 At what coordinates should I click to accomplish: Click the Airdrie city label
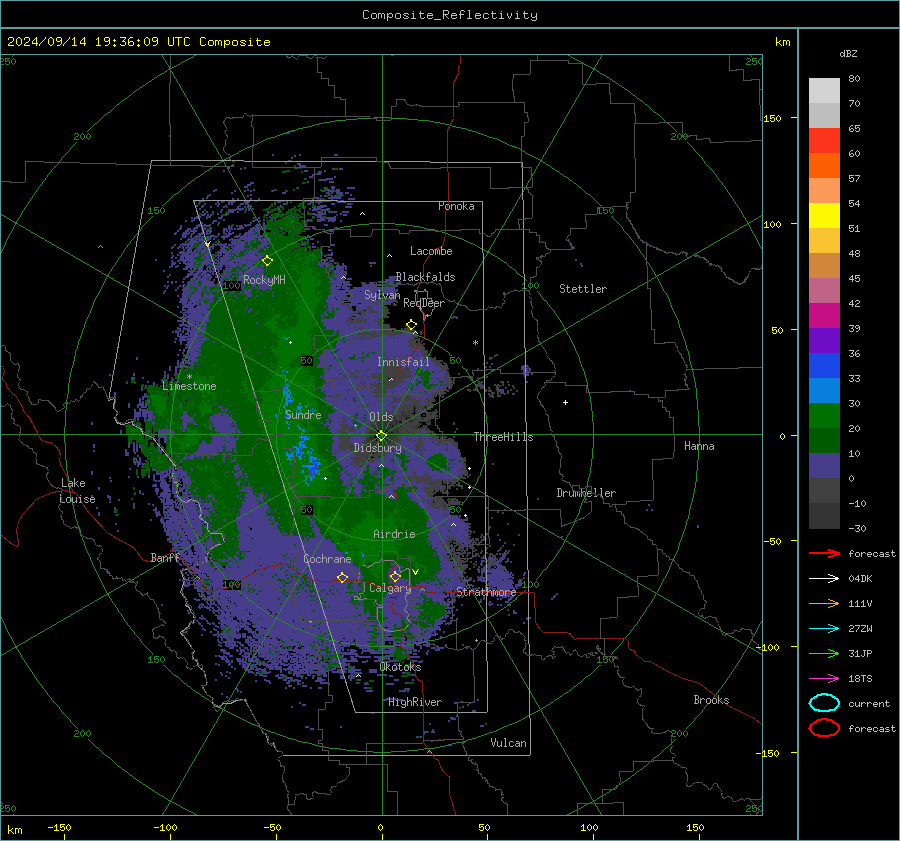(394, 534)
